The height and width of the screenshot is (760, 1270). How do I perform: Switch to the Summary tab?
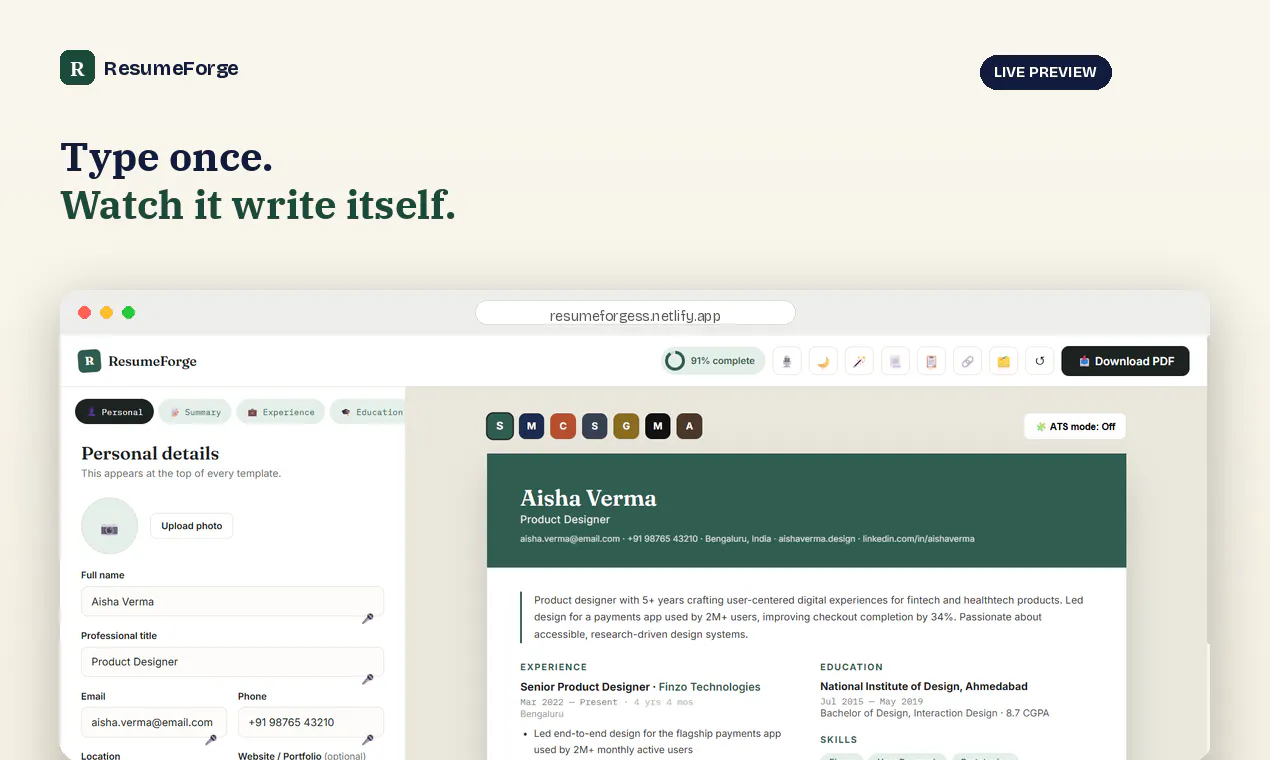click(x=195, y=412)
